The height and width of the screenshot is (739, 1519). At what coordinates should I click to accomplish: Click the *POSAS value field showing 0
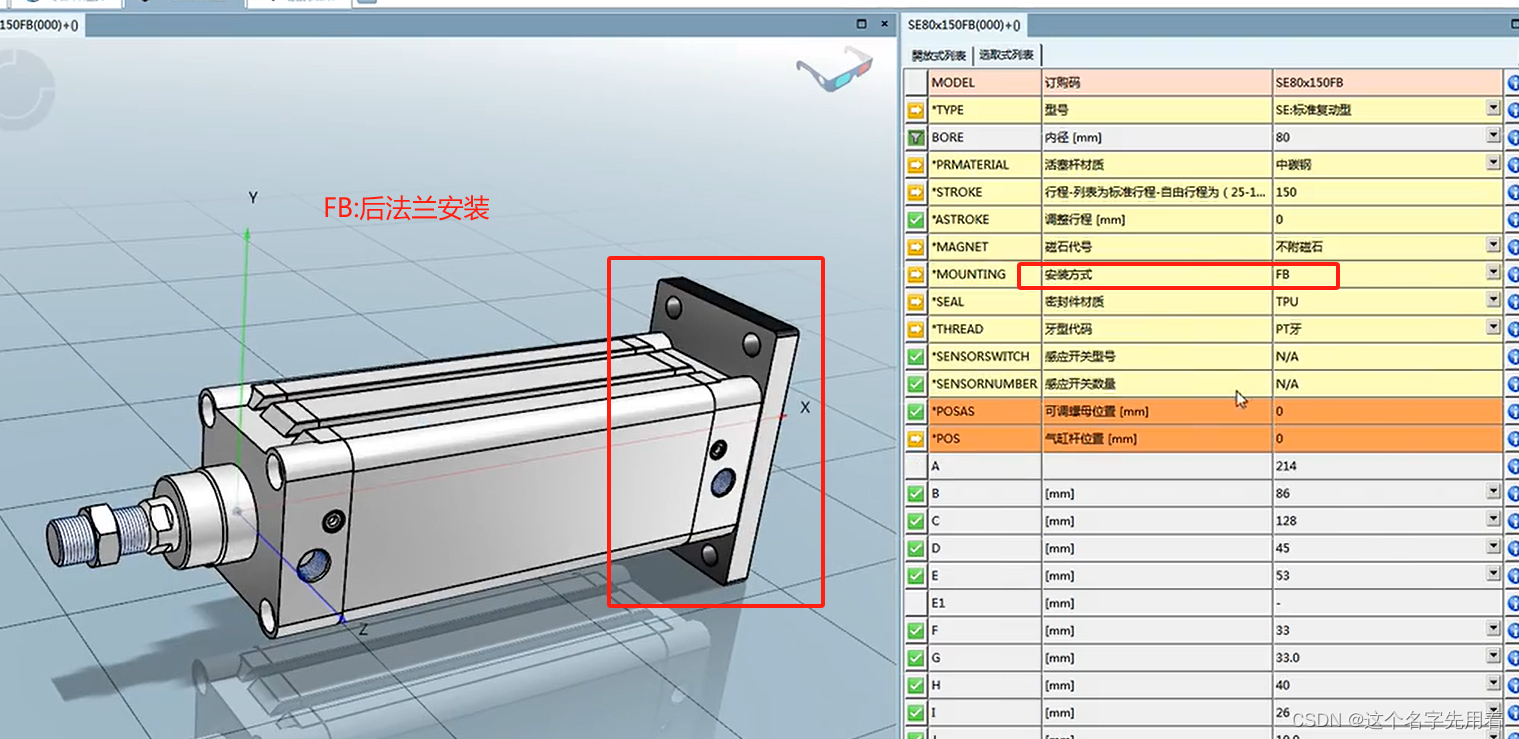(x=1388, y=411)
